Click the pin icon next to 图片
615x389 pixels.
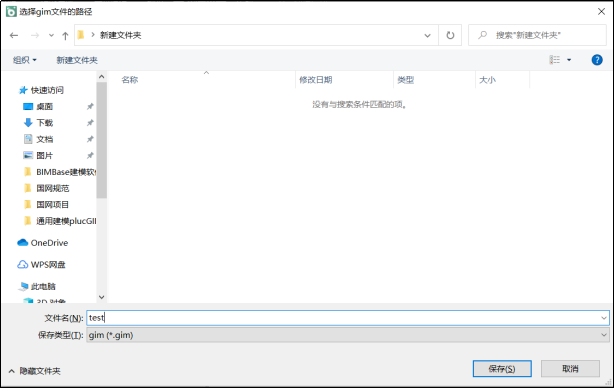(90, 156)
